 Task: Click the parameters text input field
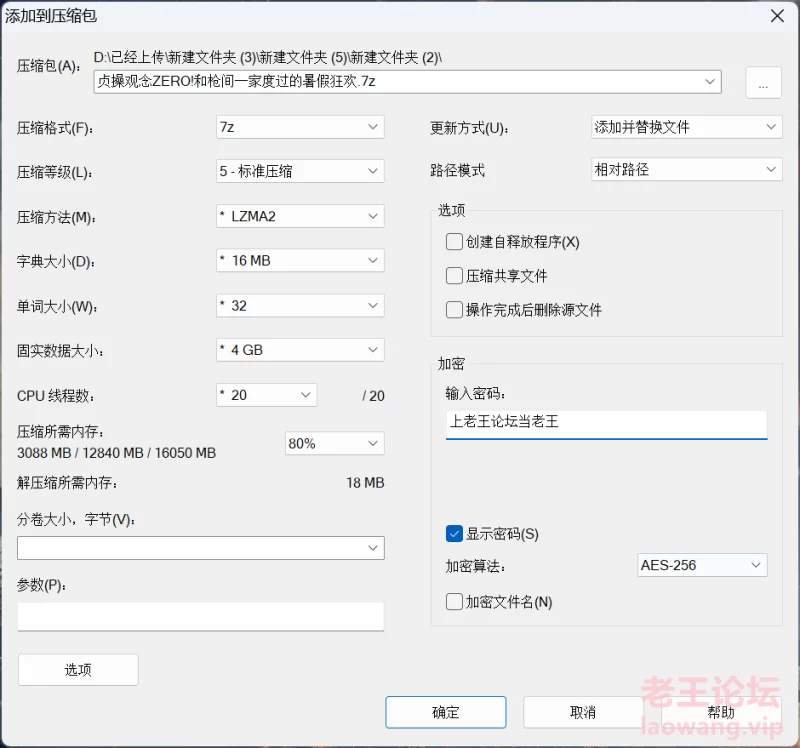pyautogui.click(x=200, y=616)
